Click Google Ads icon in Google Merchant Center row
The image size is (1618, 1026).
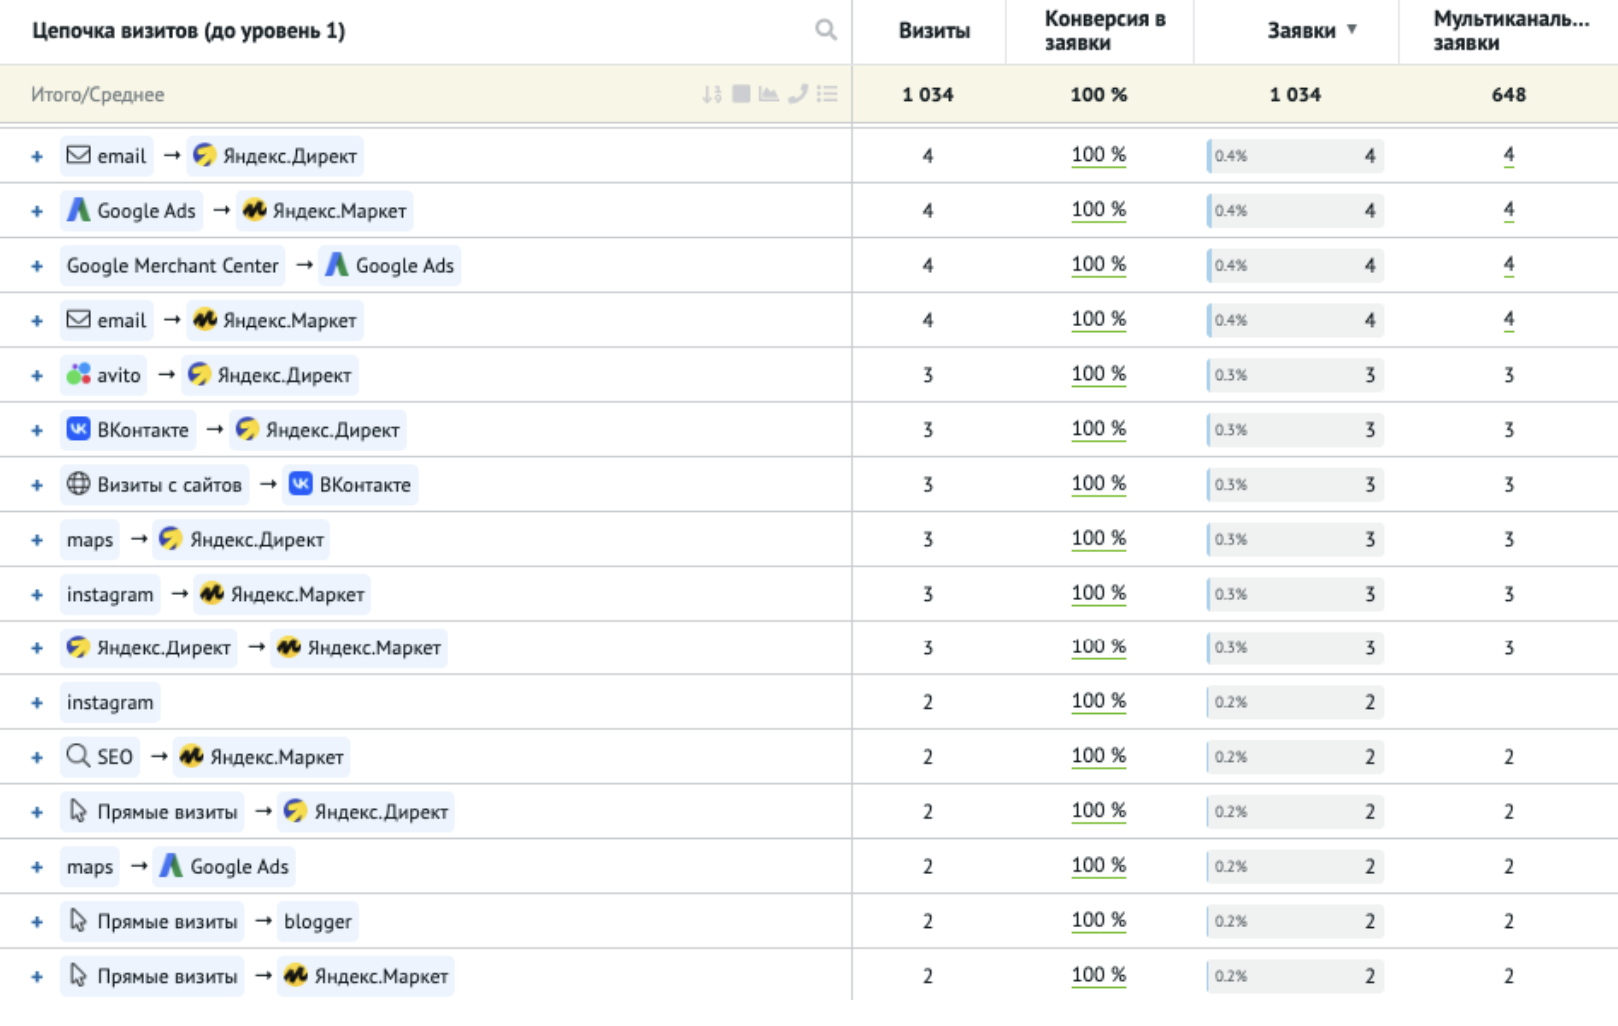click(x=337, y=265)
